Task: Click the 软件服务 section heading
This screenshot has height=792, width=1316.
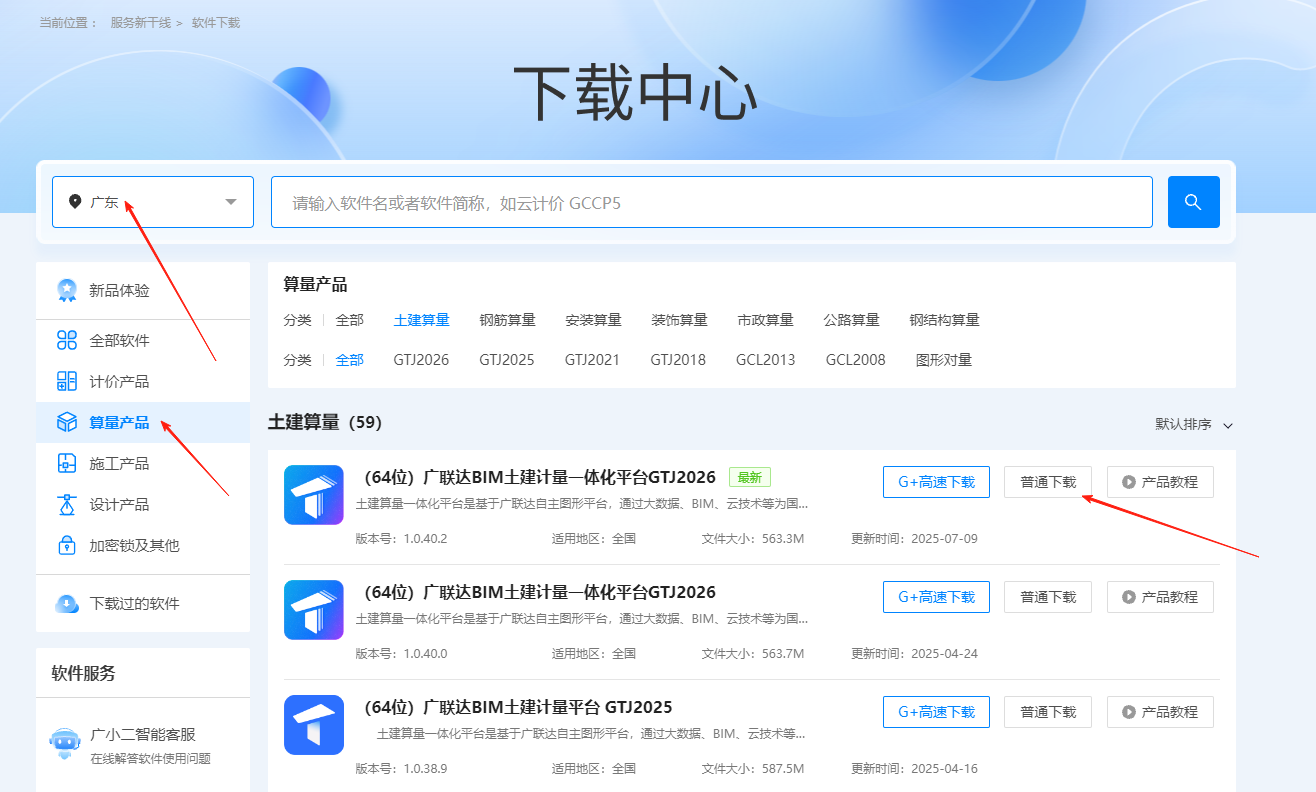Action: [84, 673]
